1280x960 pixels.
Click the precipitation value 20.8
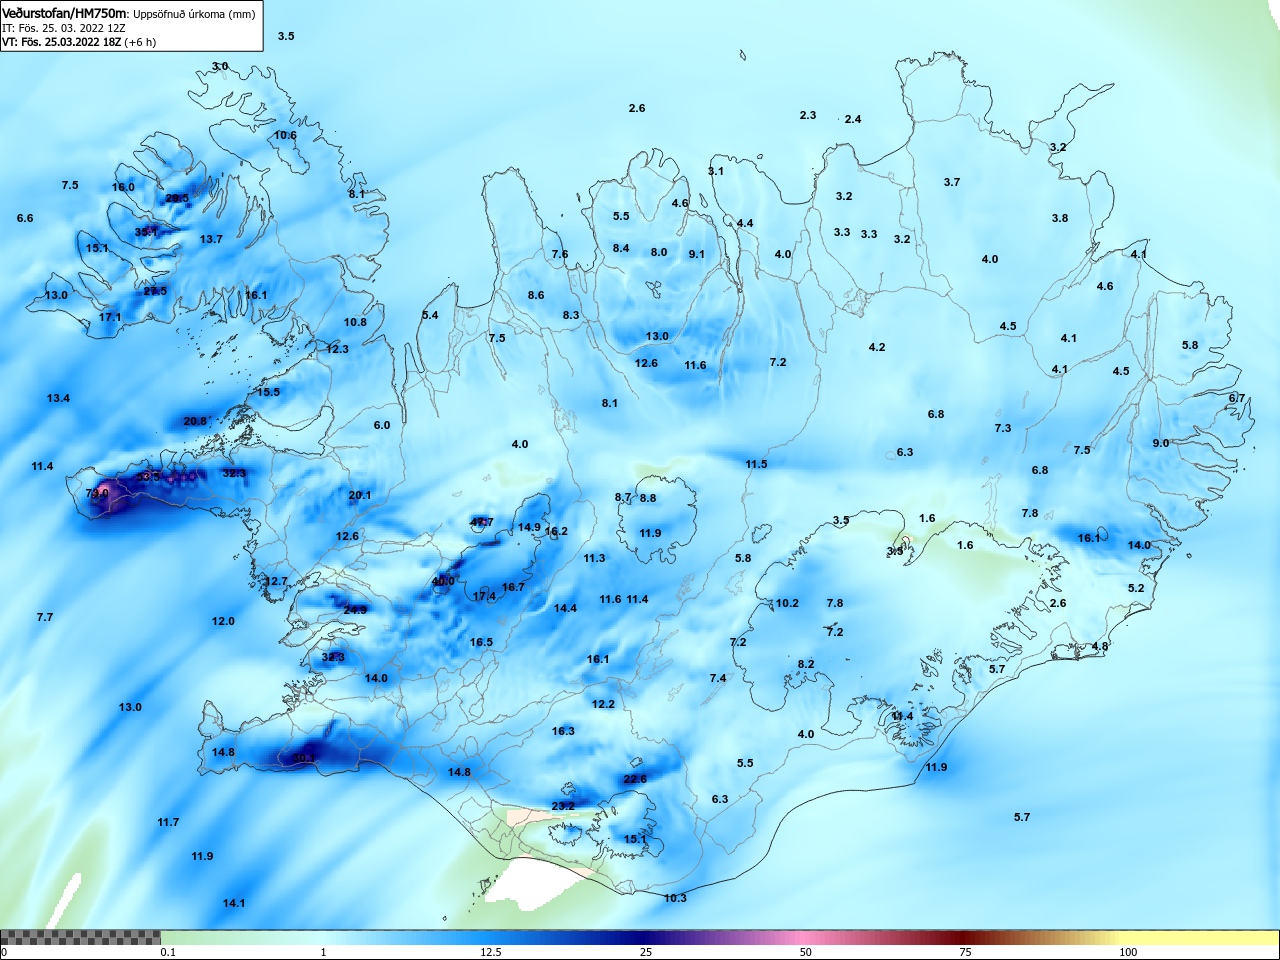(195, 422)
